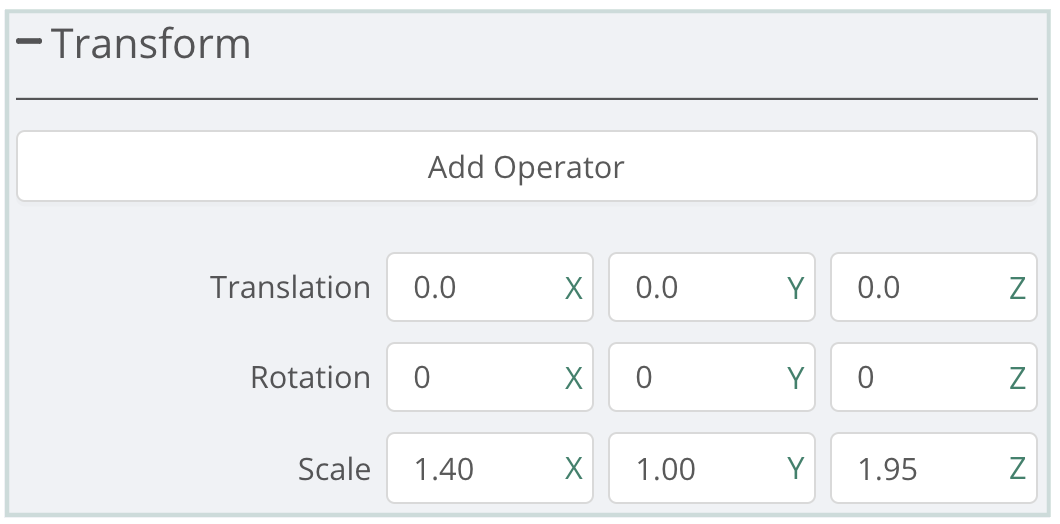This screenshot has width=1060, height=524.
Task: Click the Translation Z input field
Action: click(x=919, y=288)
